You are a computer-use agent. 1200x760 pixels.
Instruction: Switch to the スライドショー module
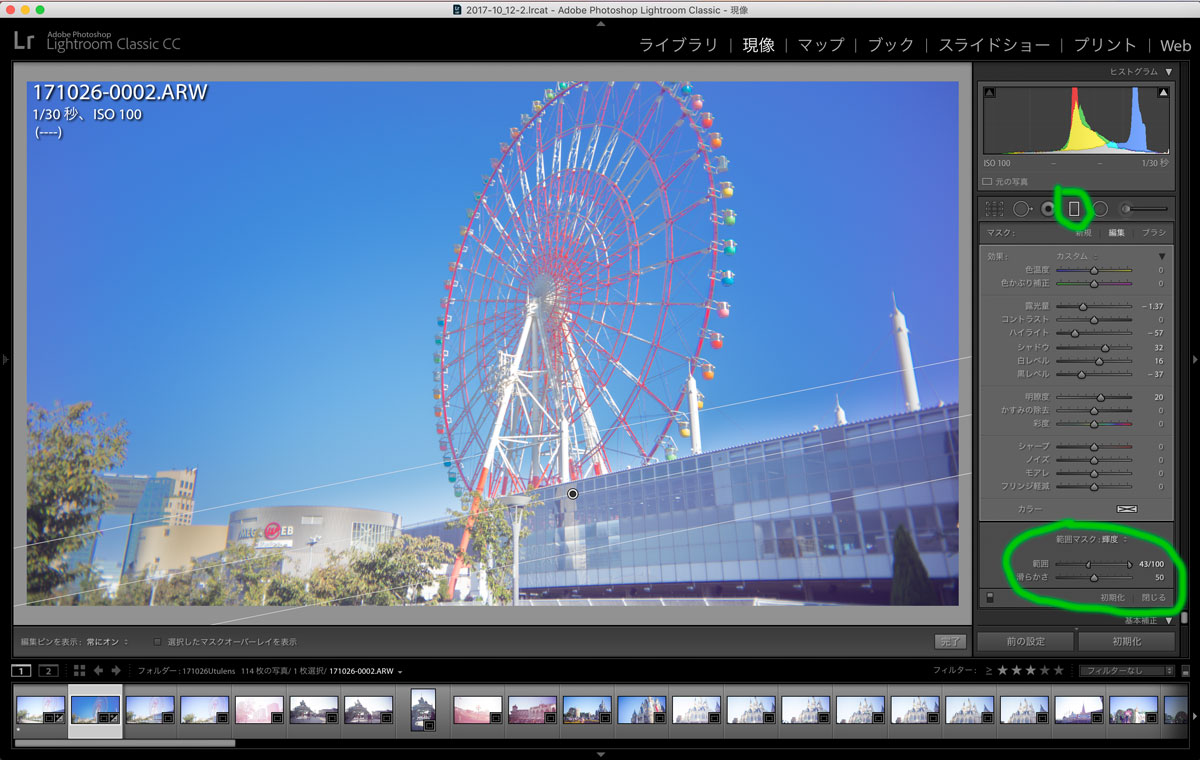point(994,45)
